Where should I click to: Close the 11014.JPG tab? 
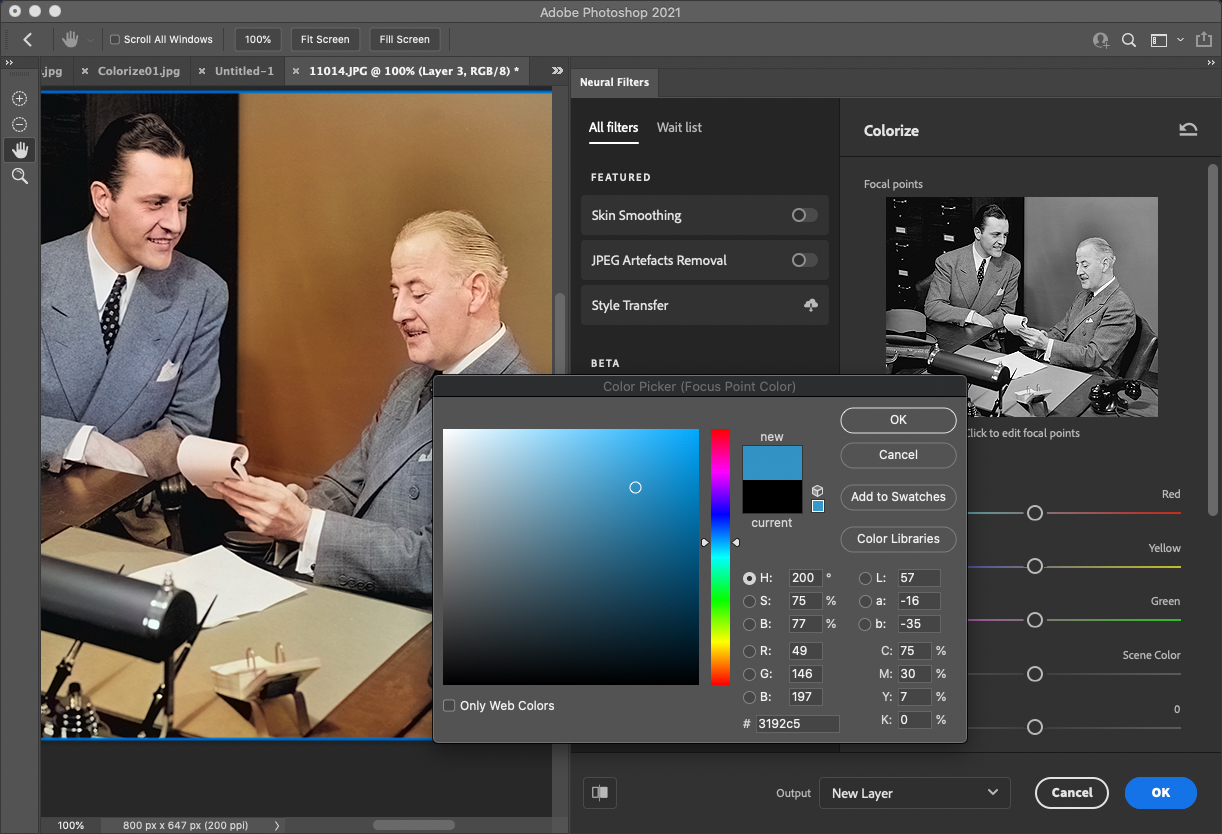tap(297, 71)
